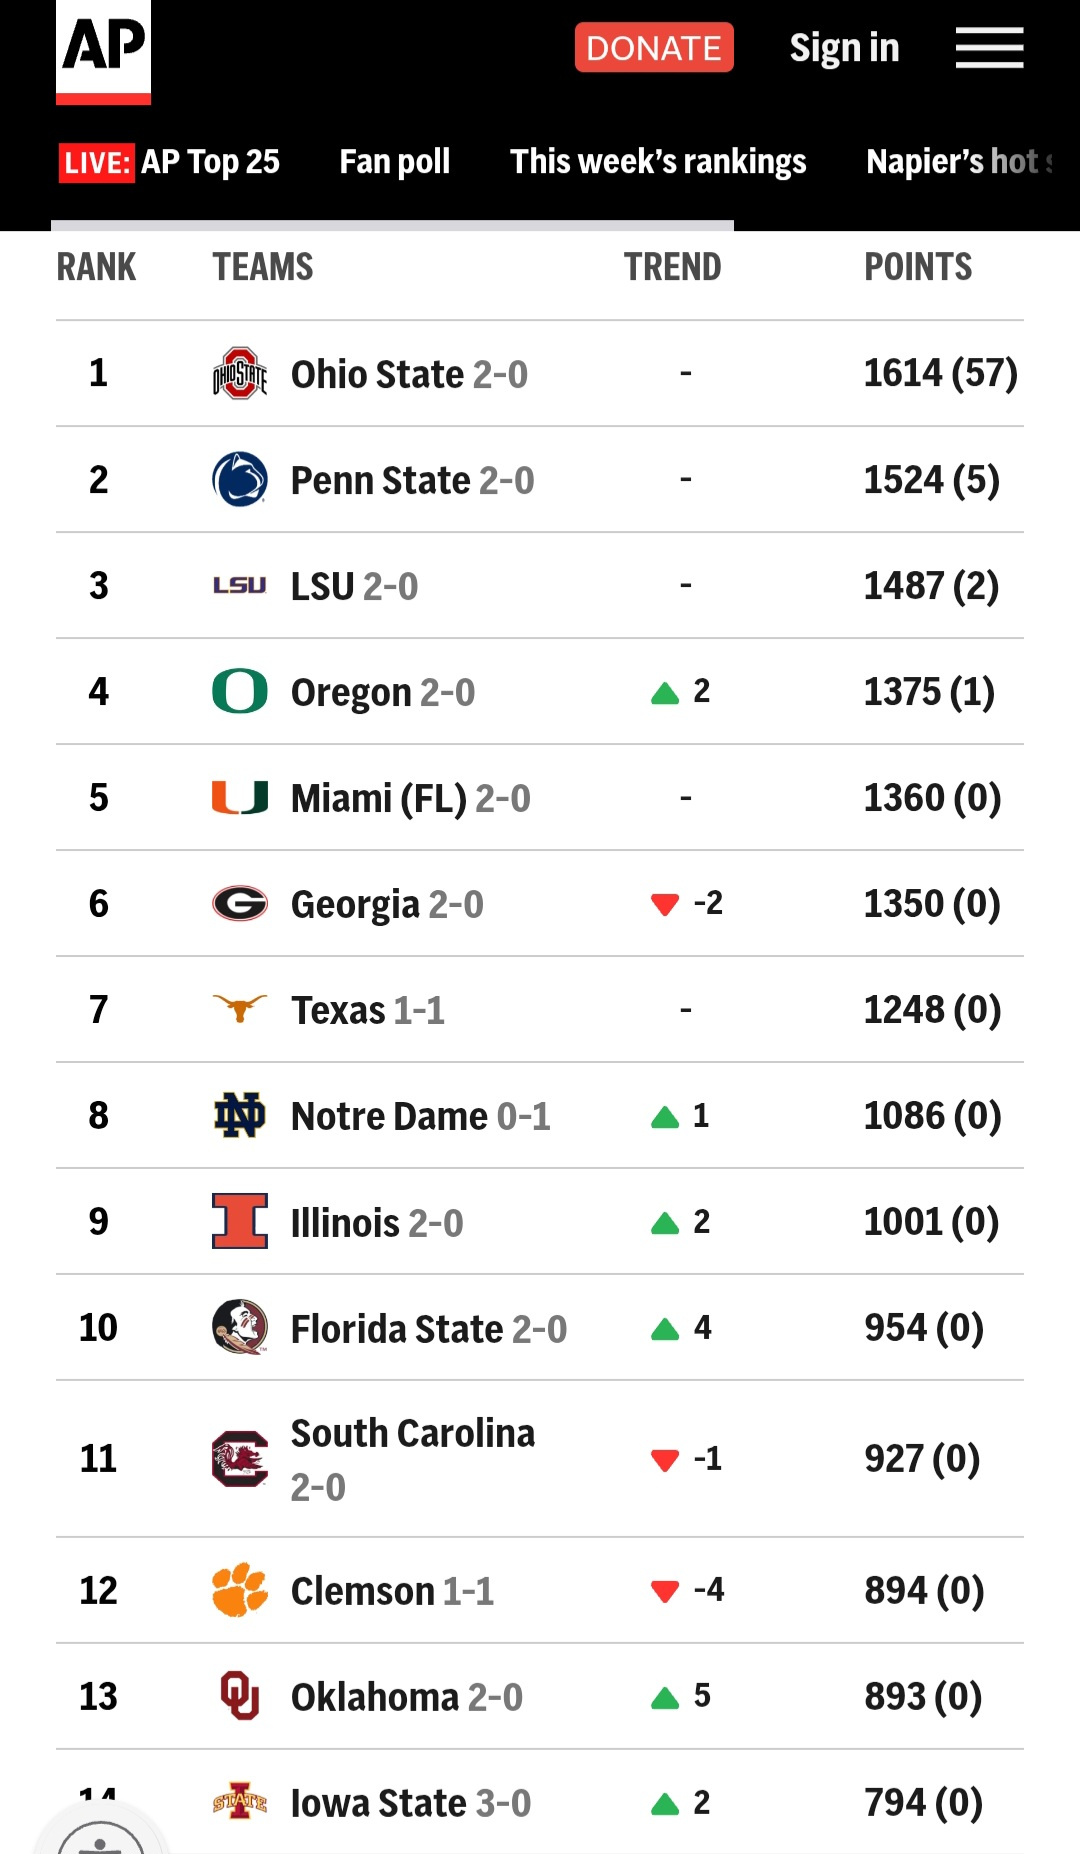Click the Texas Longhorns logo

click(240, 1009)
